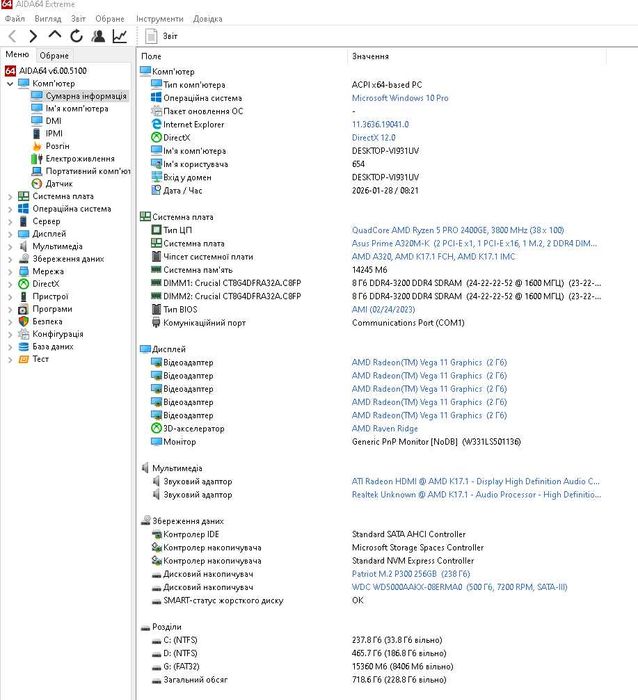Open the DirectX 12.0 link
This screenshot has width=638, height=700.
[374, 138]
